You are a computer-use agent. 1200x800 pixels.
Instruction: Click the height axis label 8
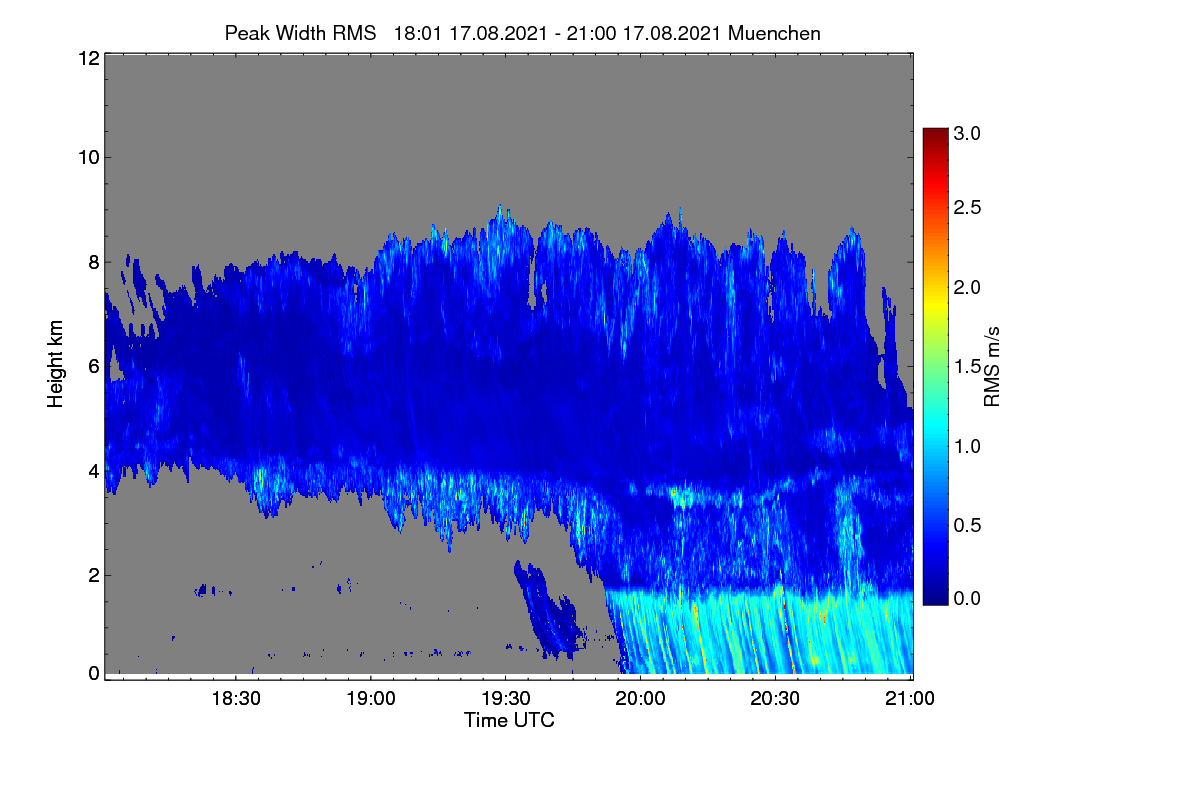click(x=93, y=262)
